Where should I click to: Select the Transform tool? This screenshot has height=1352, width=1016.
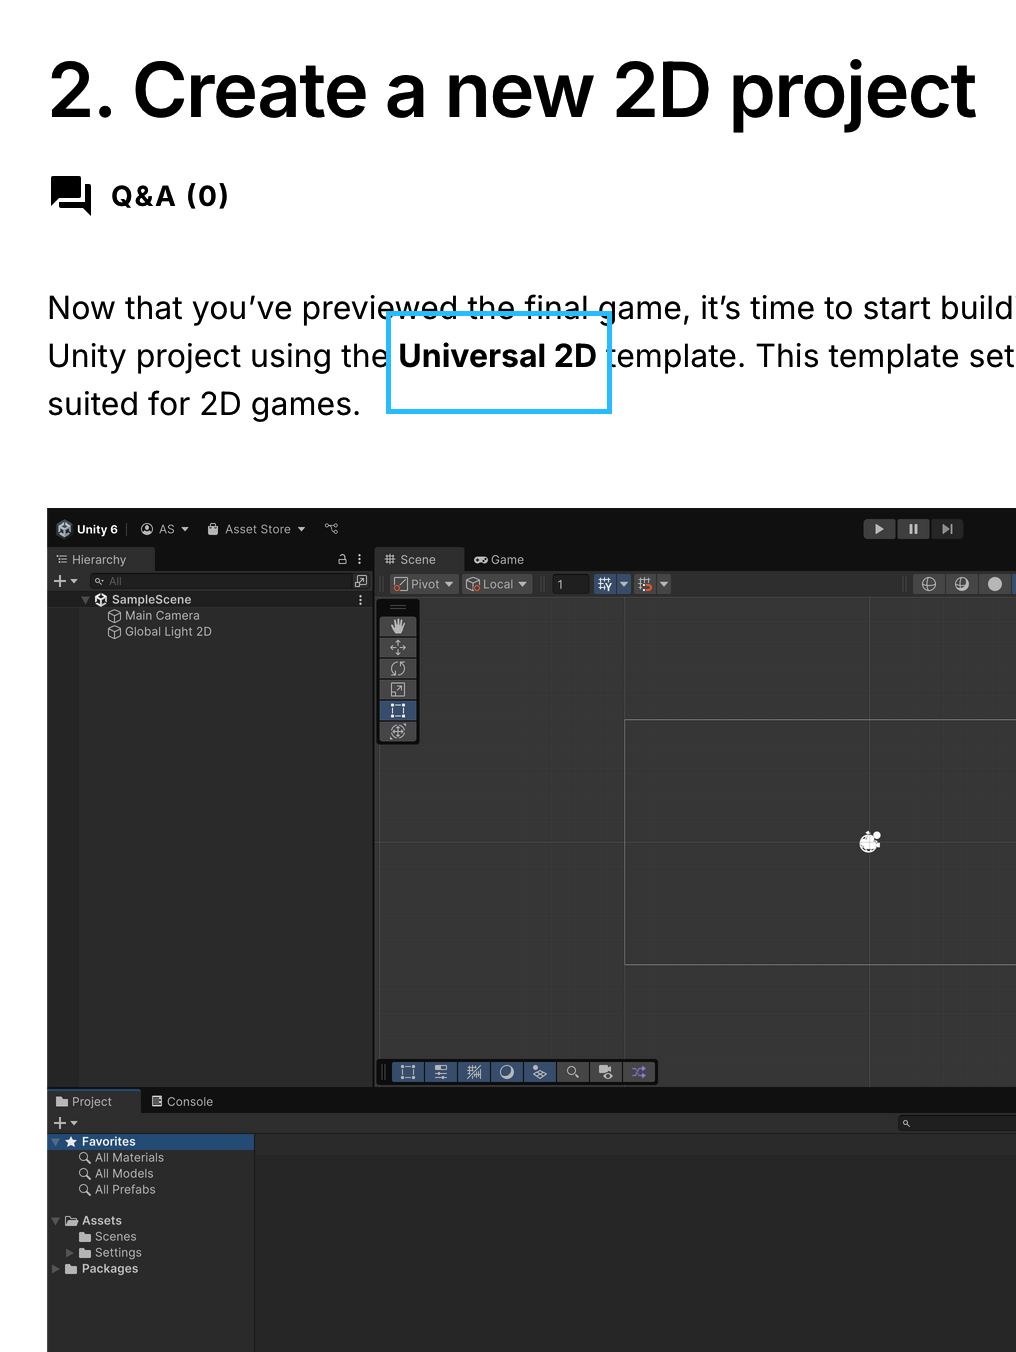coord(398,731)
